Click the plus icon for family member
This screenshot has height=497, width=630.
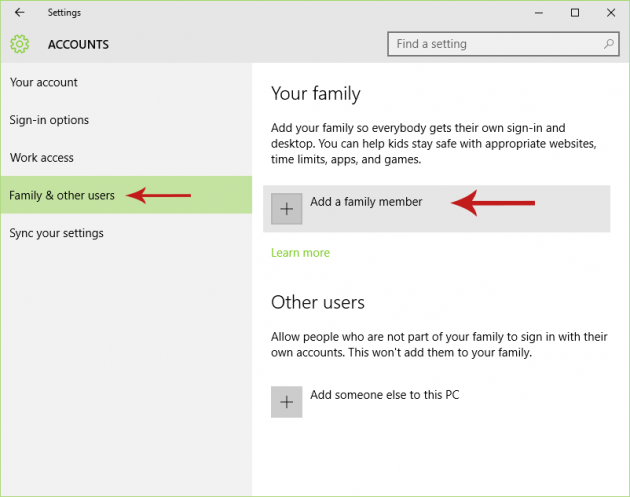(x=287, y=208)
